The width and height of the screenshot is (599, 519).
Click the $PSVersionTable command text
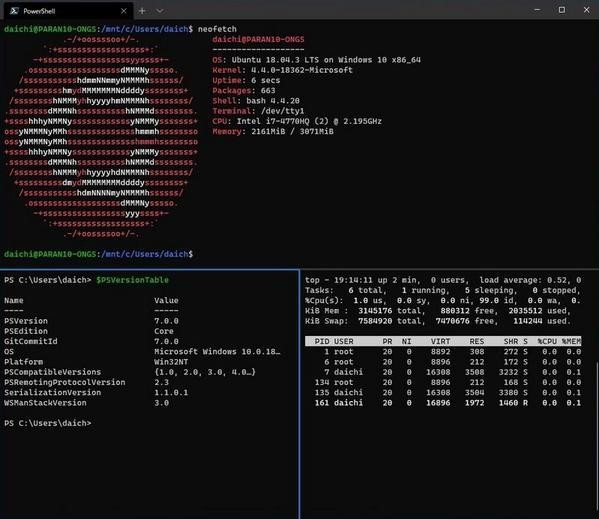(x=132, y=280)
